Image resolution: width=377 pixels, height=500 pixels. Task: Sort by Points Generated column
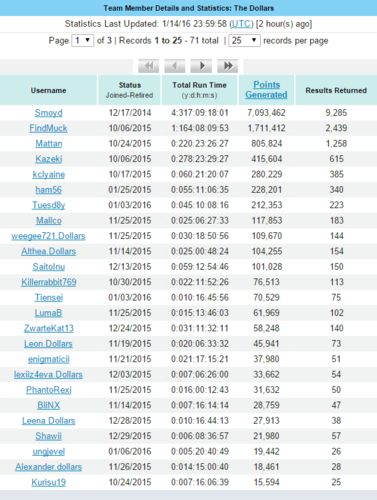click(266, 90)
